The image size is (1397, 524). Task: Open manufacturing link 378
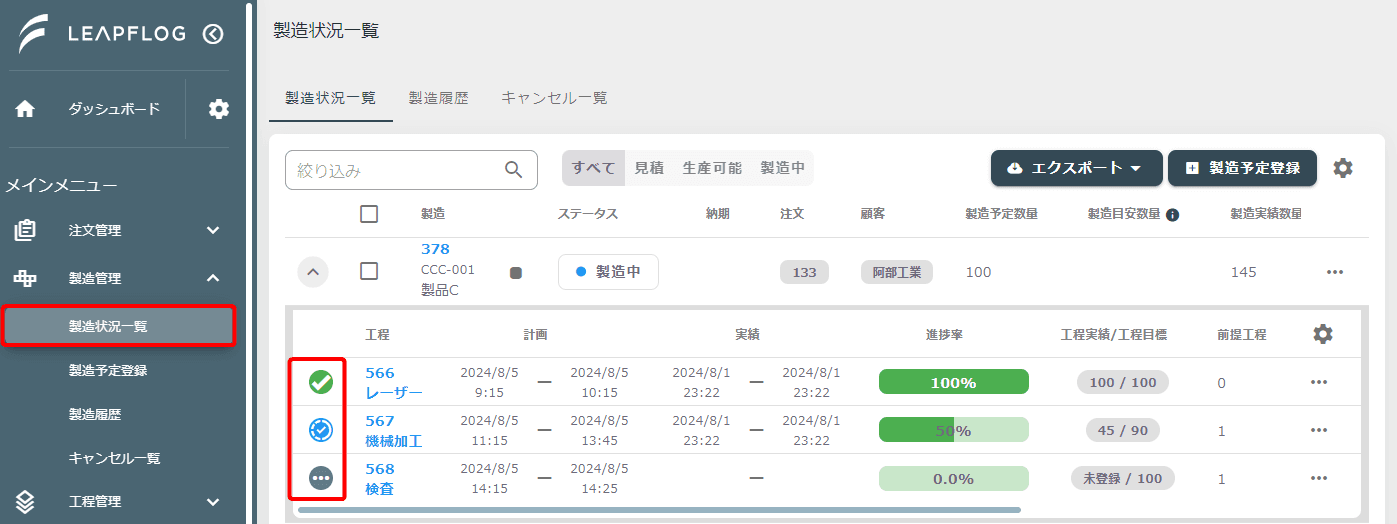(x=436, y=249)
